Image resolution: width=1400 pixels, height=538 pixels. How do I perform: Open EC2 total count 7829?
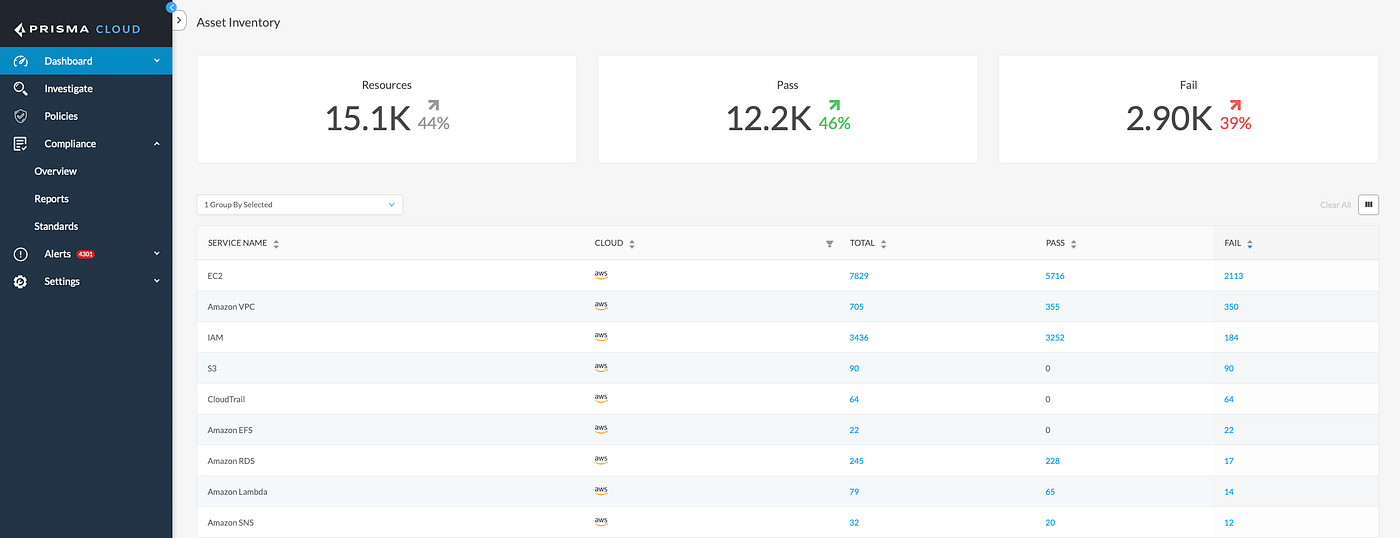click(x=859, y=275)
